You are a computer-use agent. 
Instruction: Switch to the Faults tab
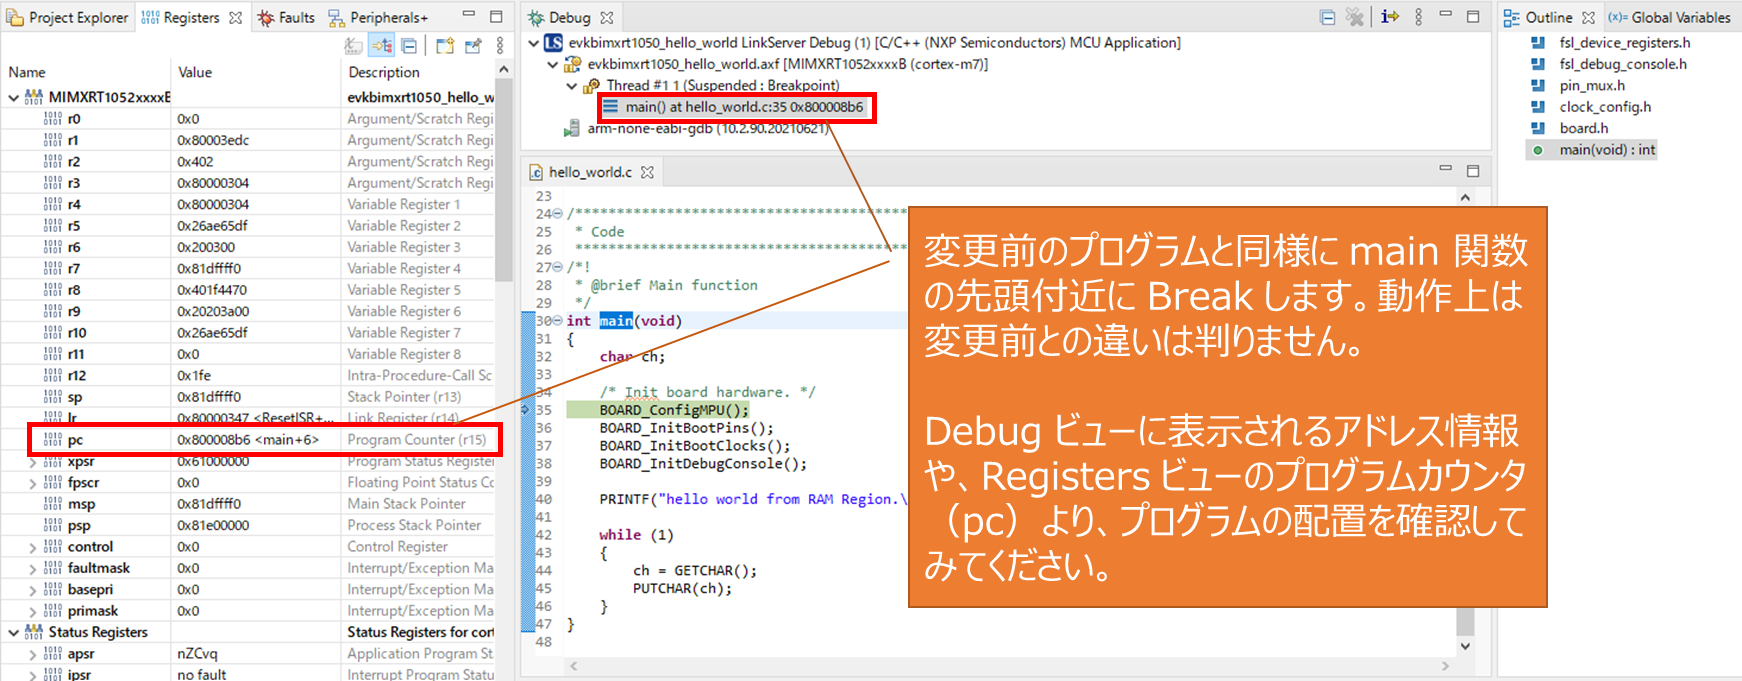(x=286, y=18)
